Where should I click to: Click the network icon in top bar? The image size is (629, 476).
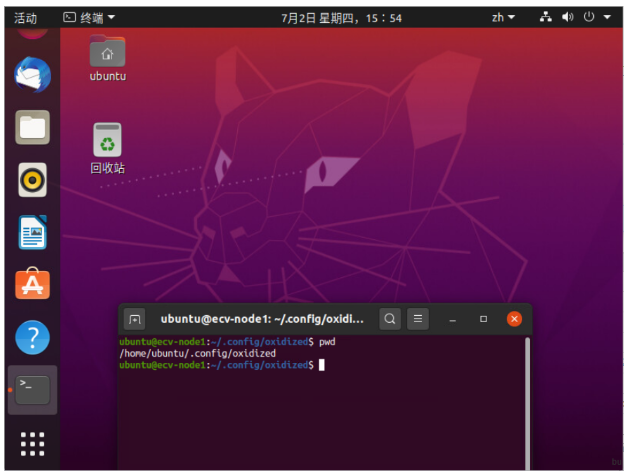point(546,17)
